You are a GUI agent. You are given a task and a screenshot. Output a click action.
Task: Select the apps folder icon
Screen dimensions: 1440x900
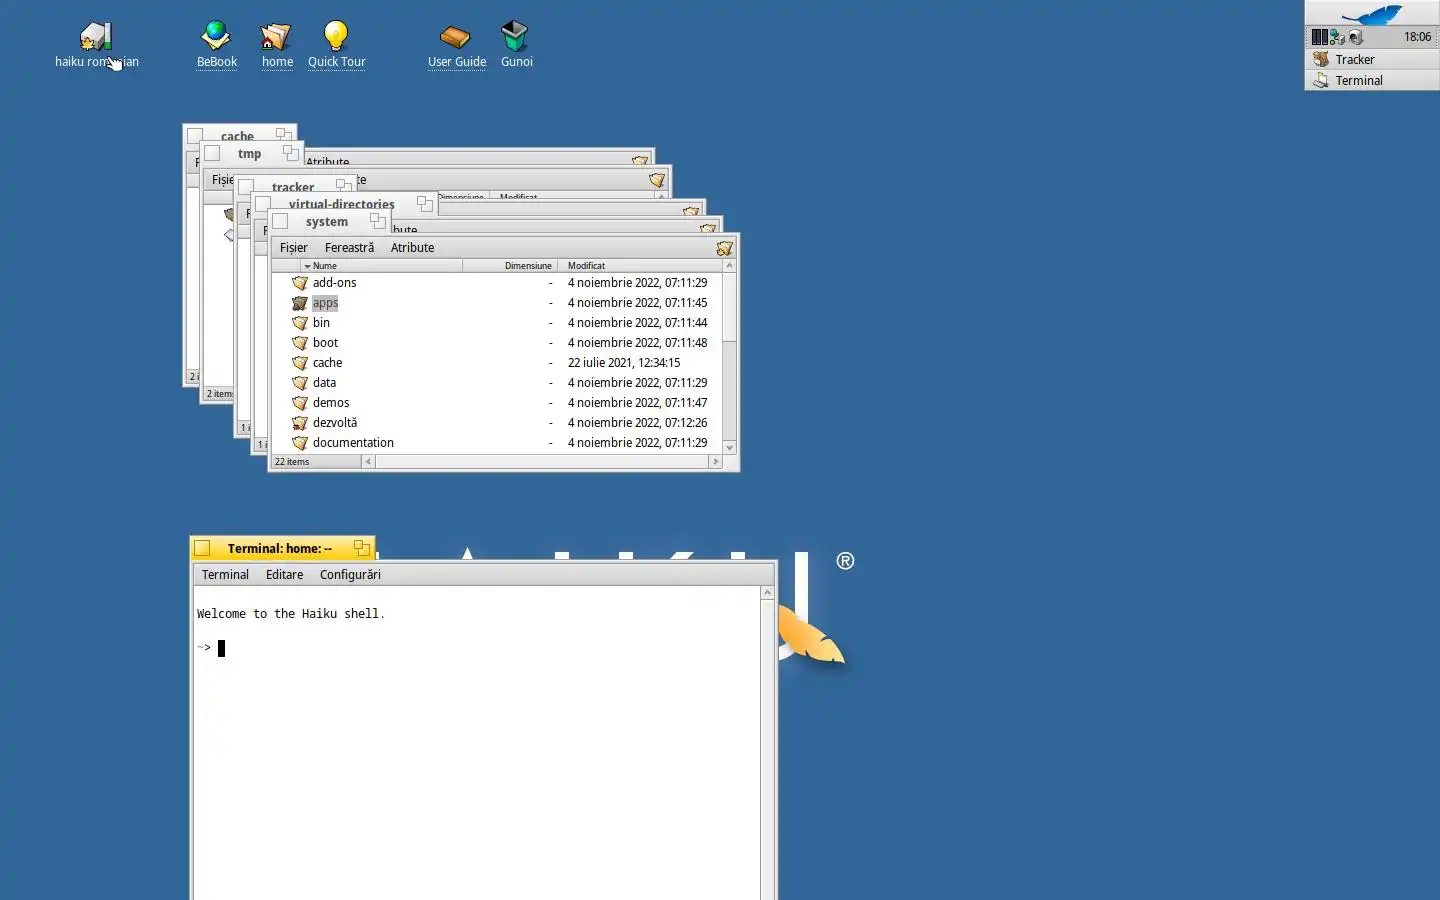pos(299,303)
